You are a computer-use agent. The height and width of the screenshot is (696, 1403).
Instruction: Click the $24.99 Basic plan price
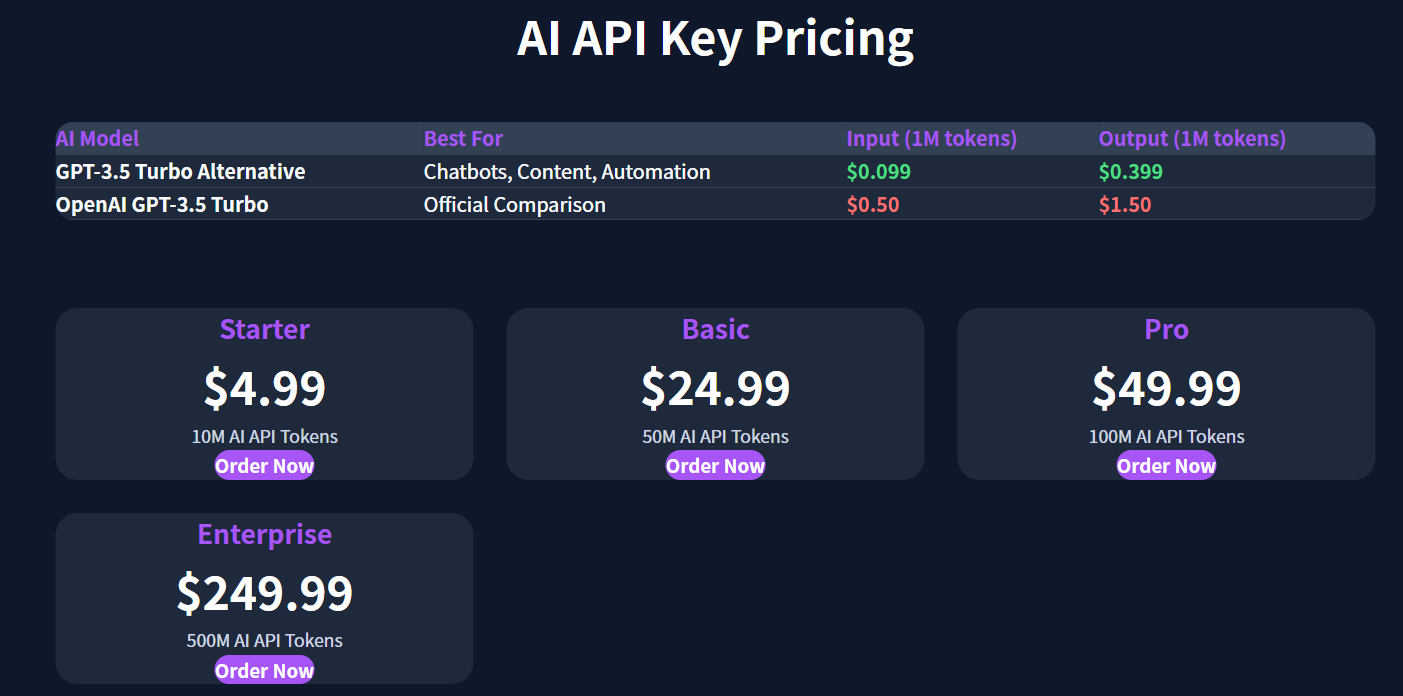(x=715, y=389)
